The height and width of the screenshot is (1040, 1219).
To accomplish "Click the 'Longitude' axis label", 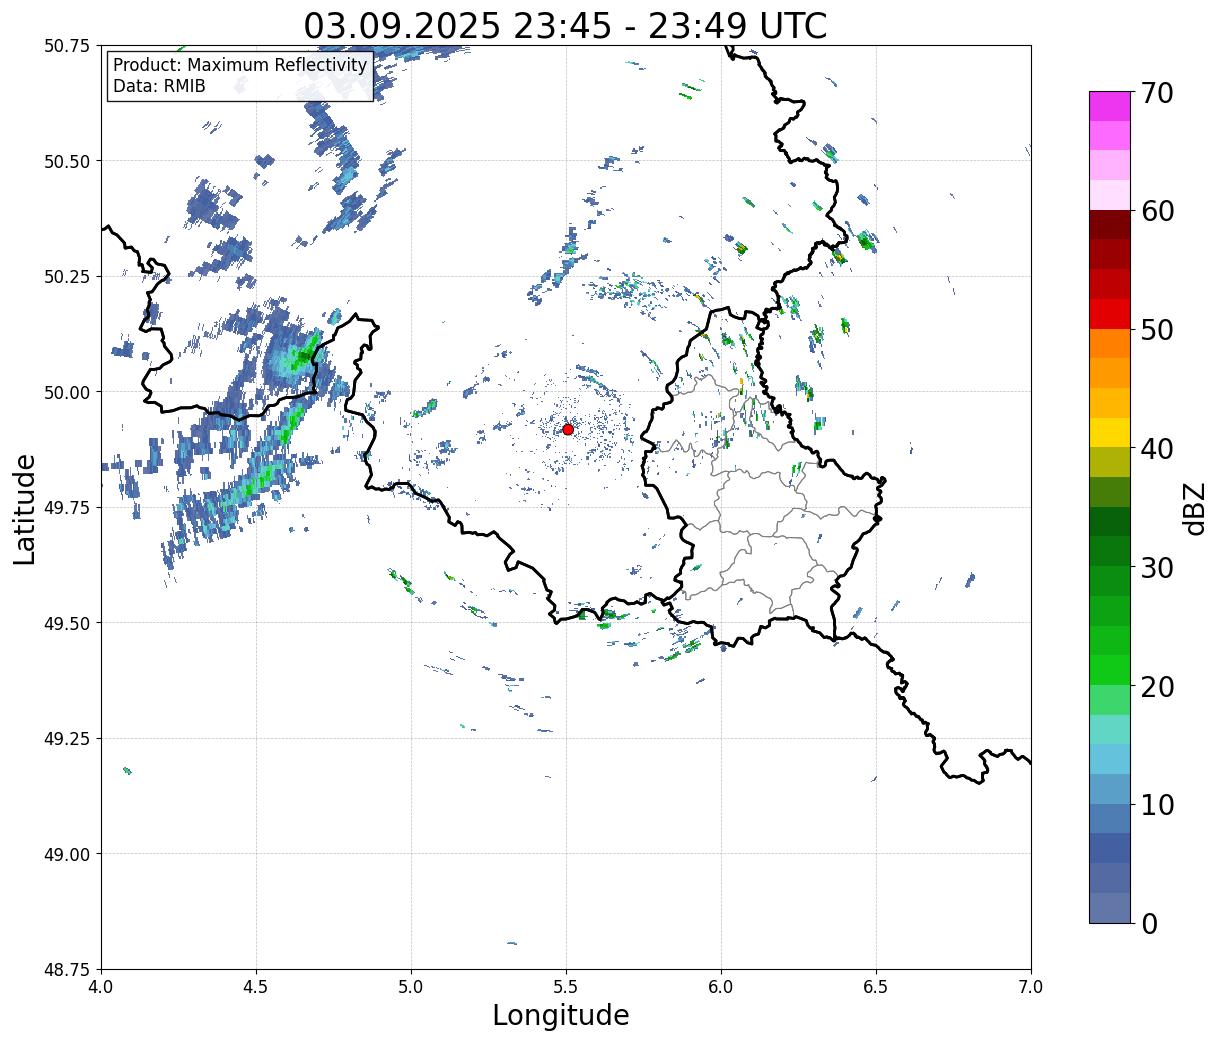I will point(561,1015).
